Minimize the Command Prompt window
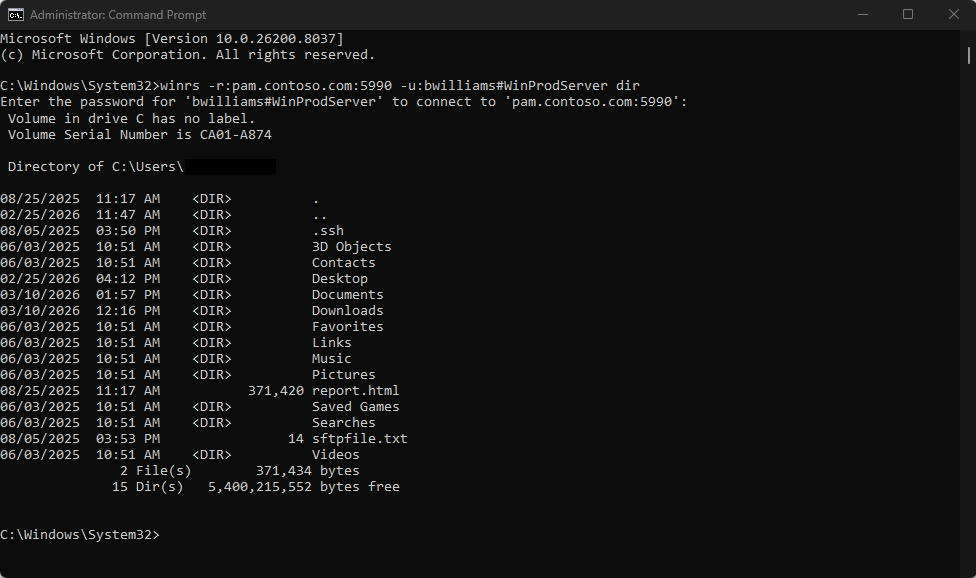This screenshot has width=976, height=578. pos(862,14)
